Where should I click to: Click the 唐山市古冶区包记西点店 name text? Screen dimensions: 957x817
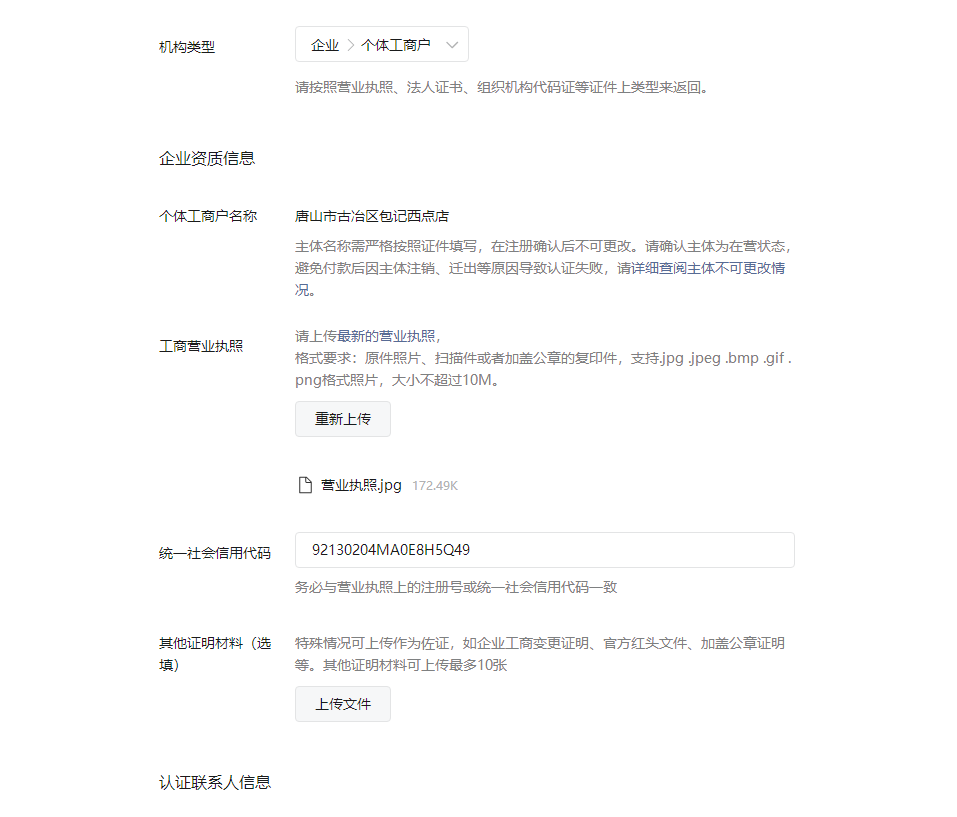click(372, 216)
